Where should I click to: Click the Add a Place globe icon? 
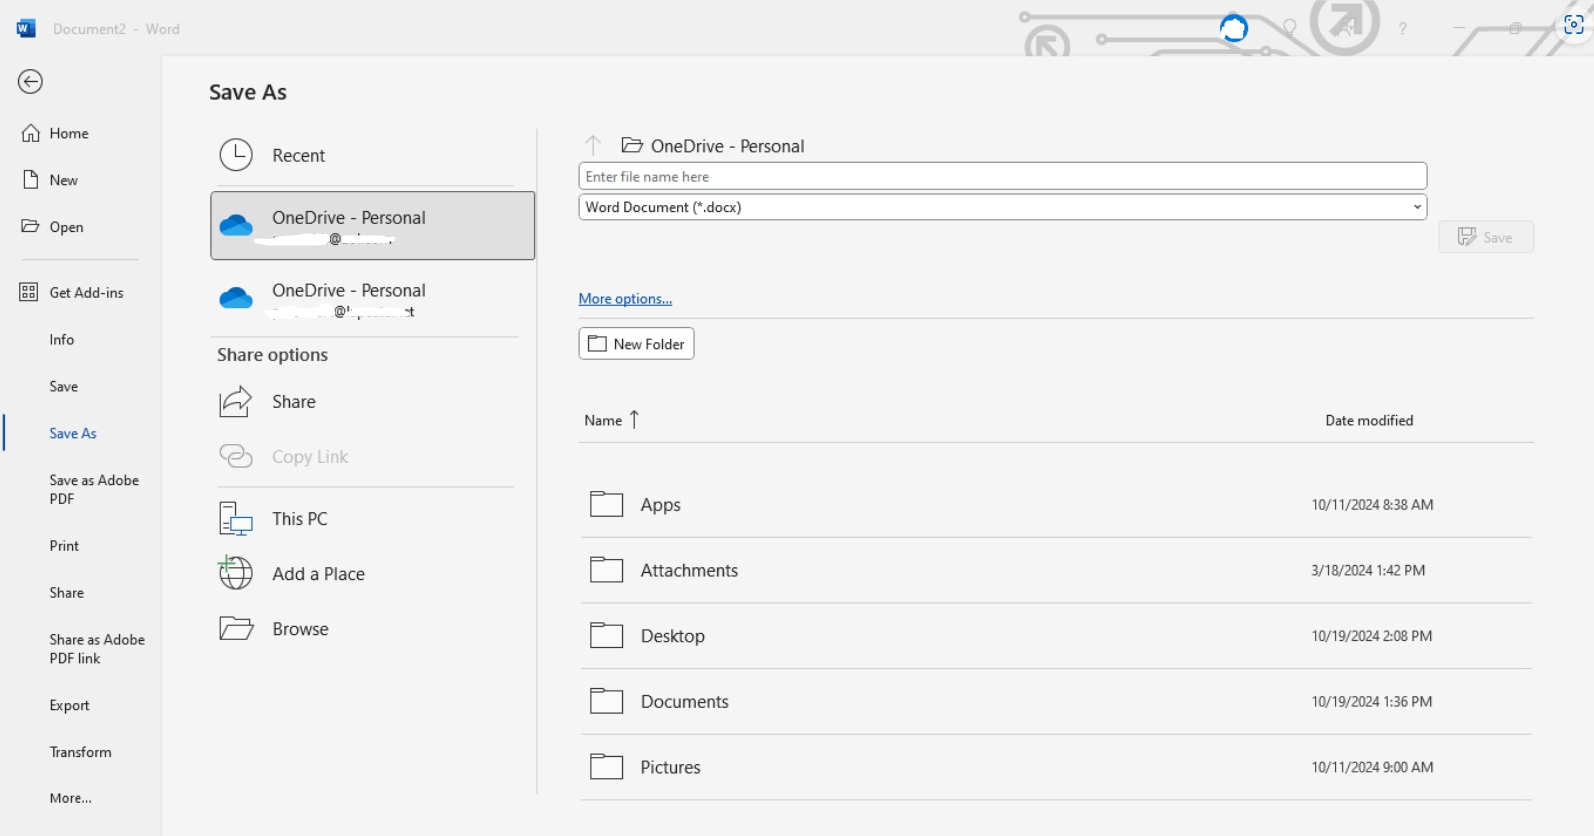[236, 573]
